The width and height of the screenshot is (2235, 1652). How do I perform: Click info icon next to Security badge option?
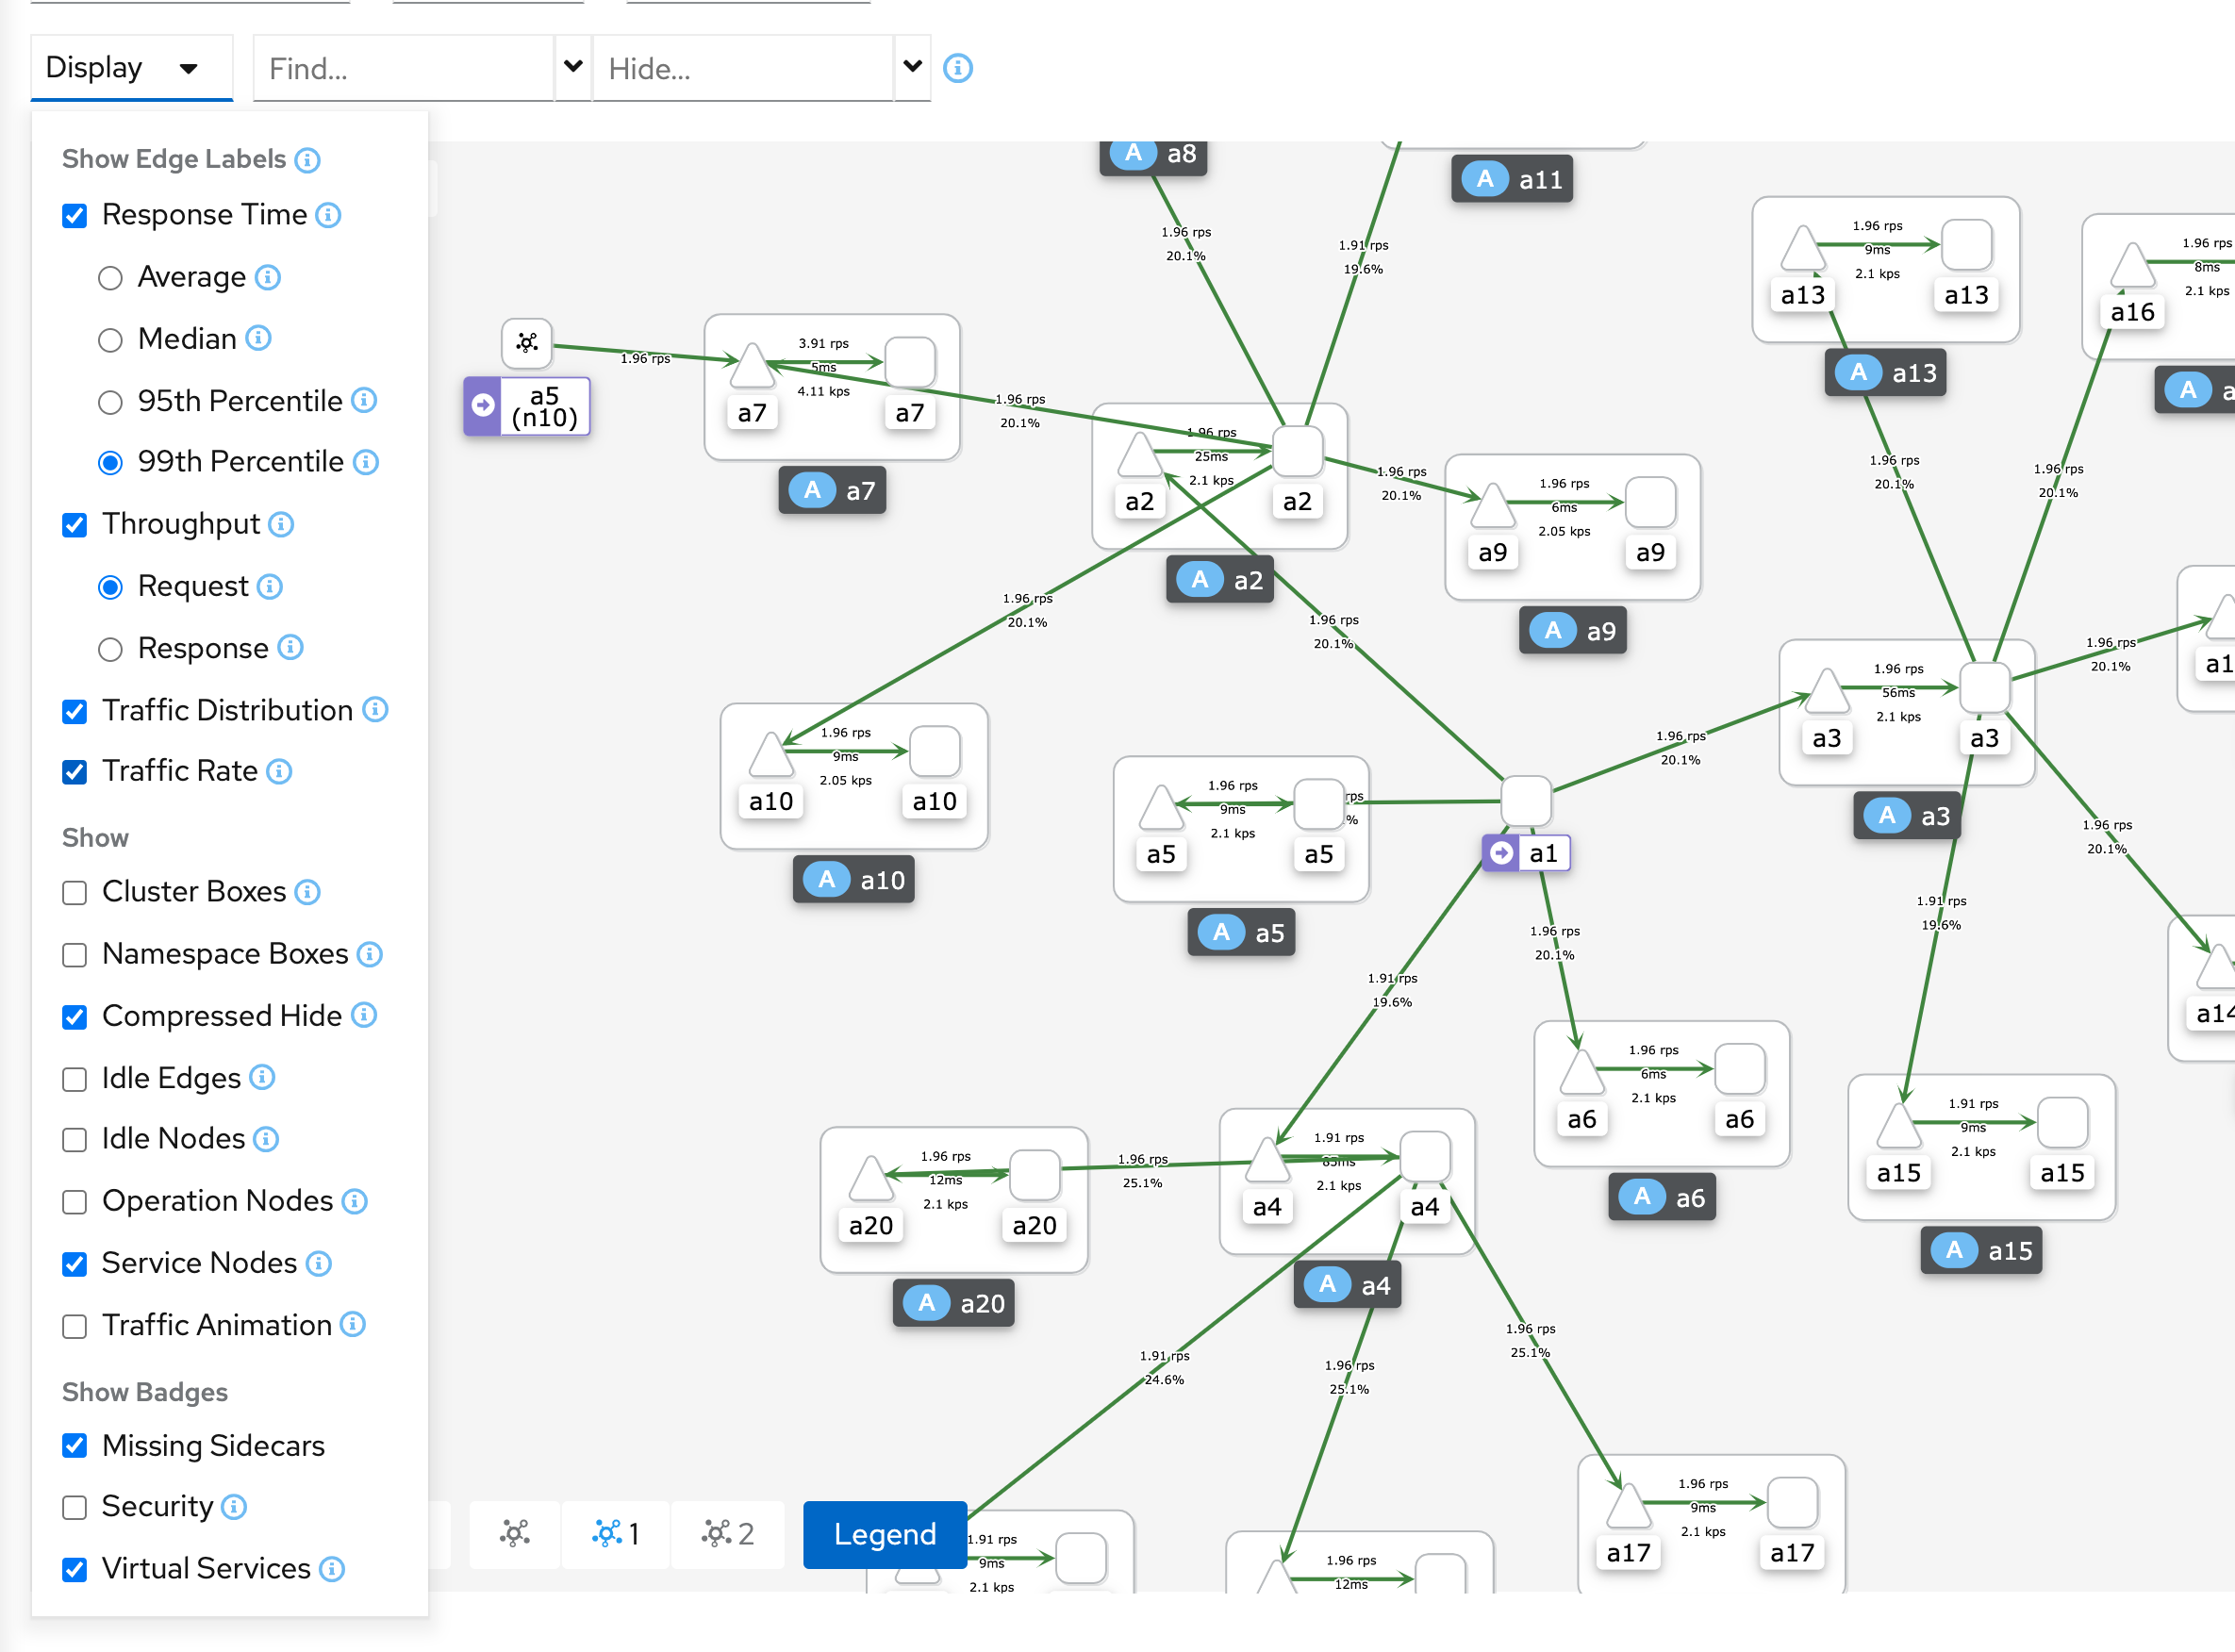point(234,1506)
